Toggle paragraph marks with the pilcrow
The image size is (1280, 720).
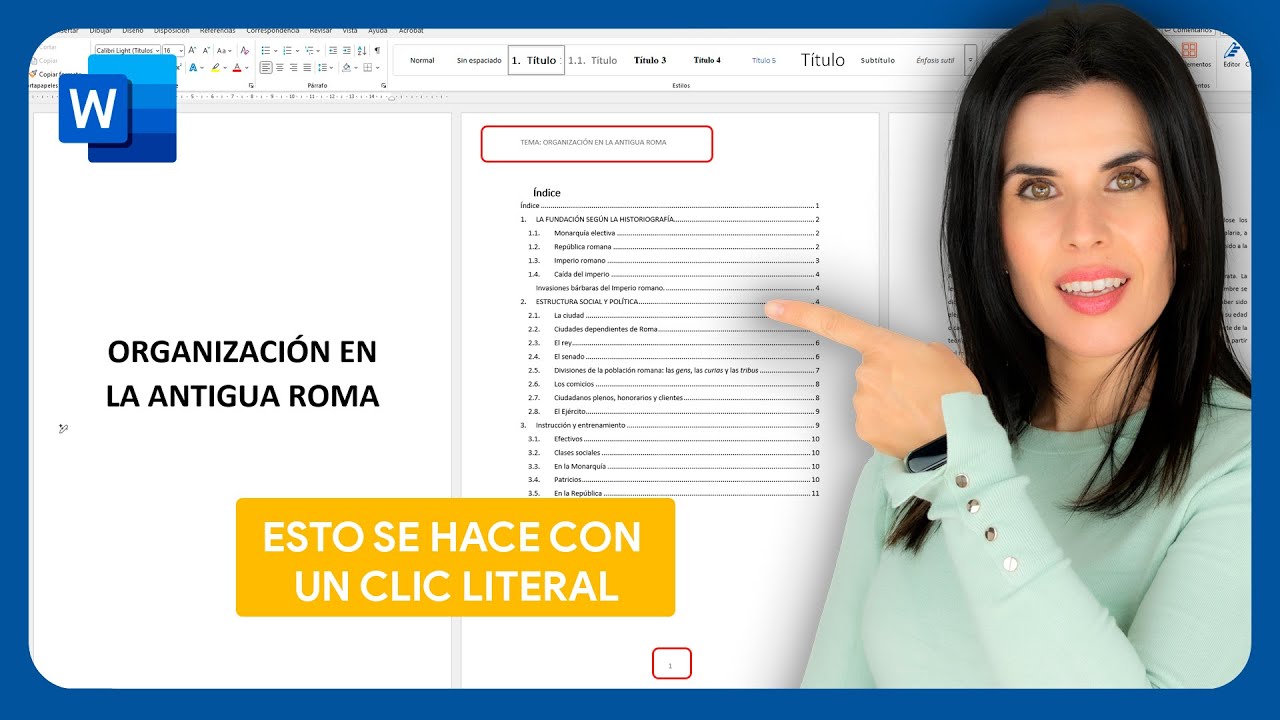377,50
